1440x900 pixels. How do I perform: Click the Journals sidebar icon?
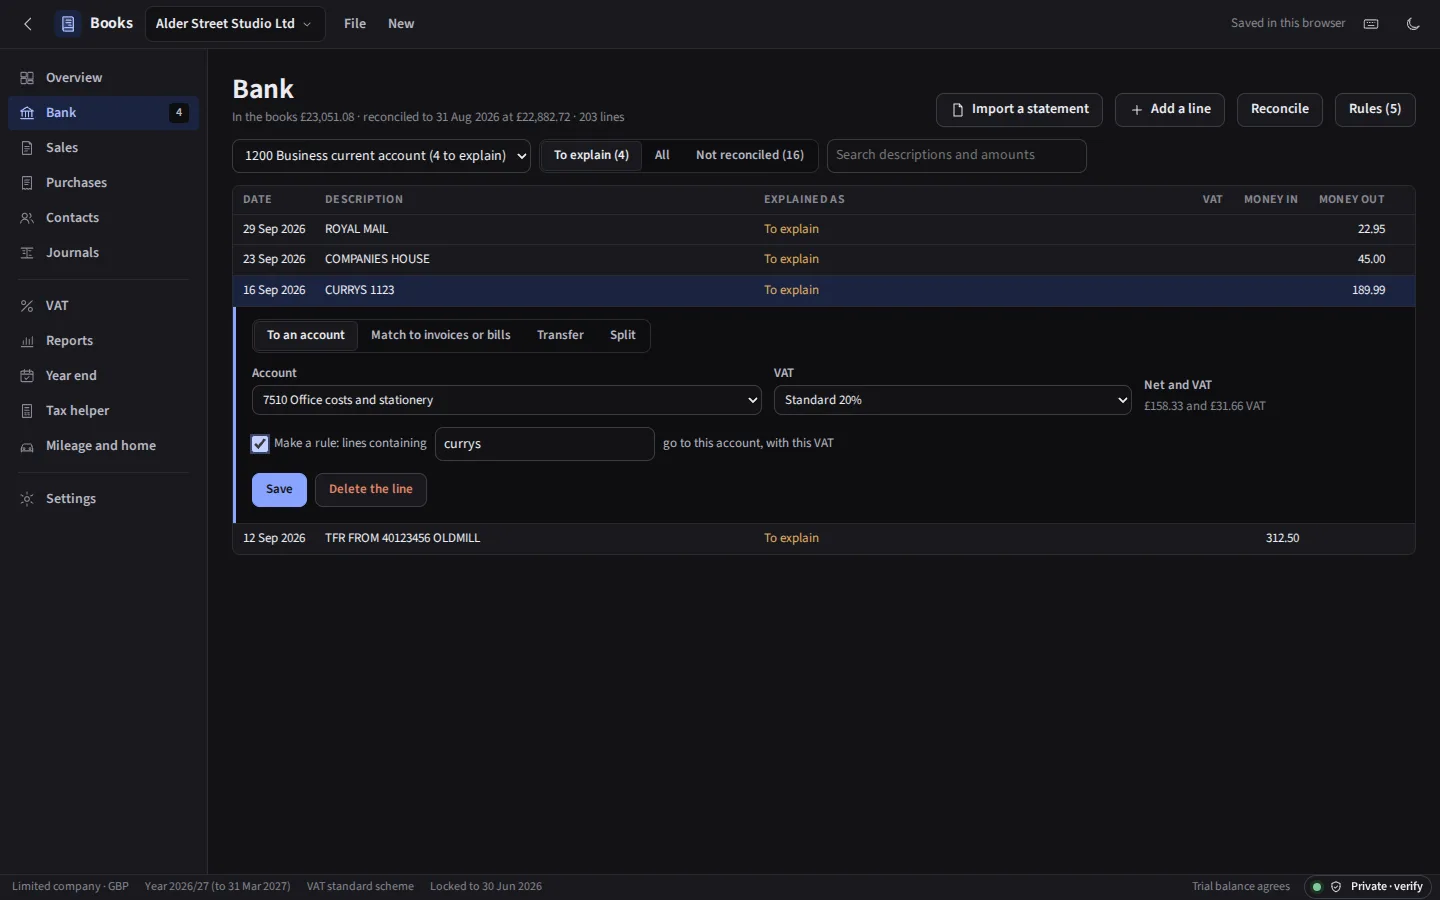point(27,253)
